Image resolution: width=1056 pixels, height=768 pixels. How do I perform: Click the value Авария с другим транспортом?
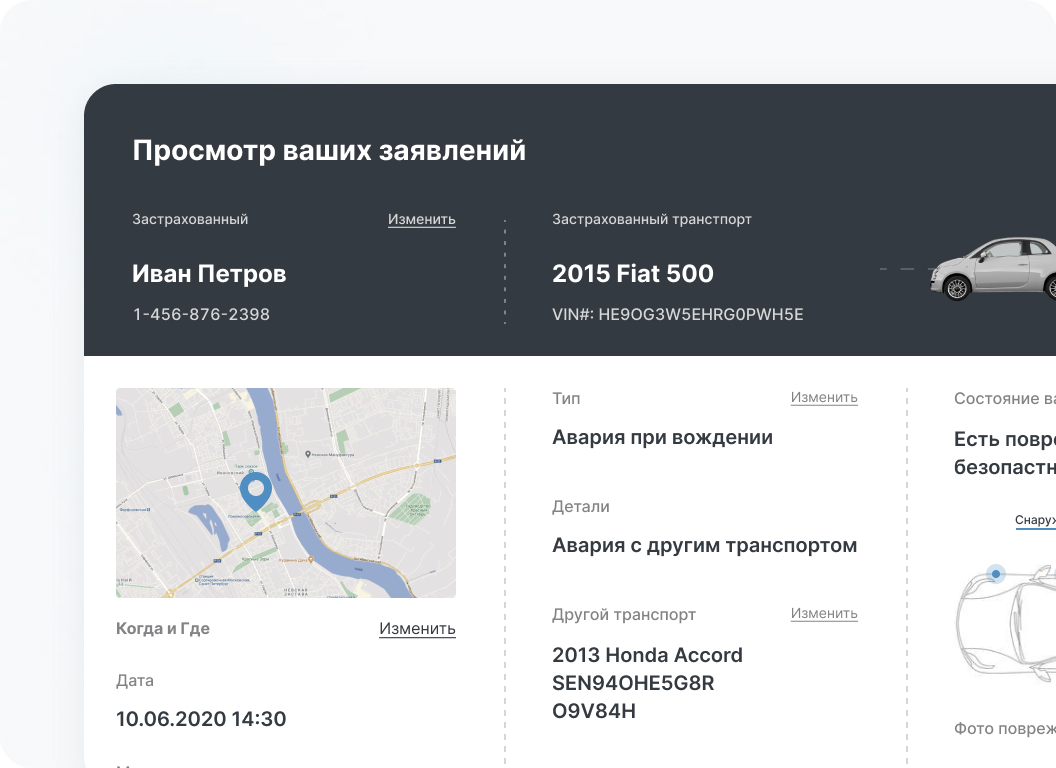704,545
